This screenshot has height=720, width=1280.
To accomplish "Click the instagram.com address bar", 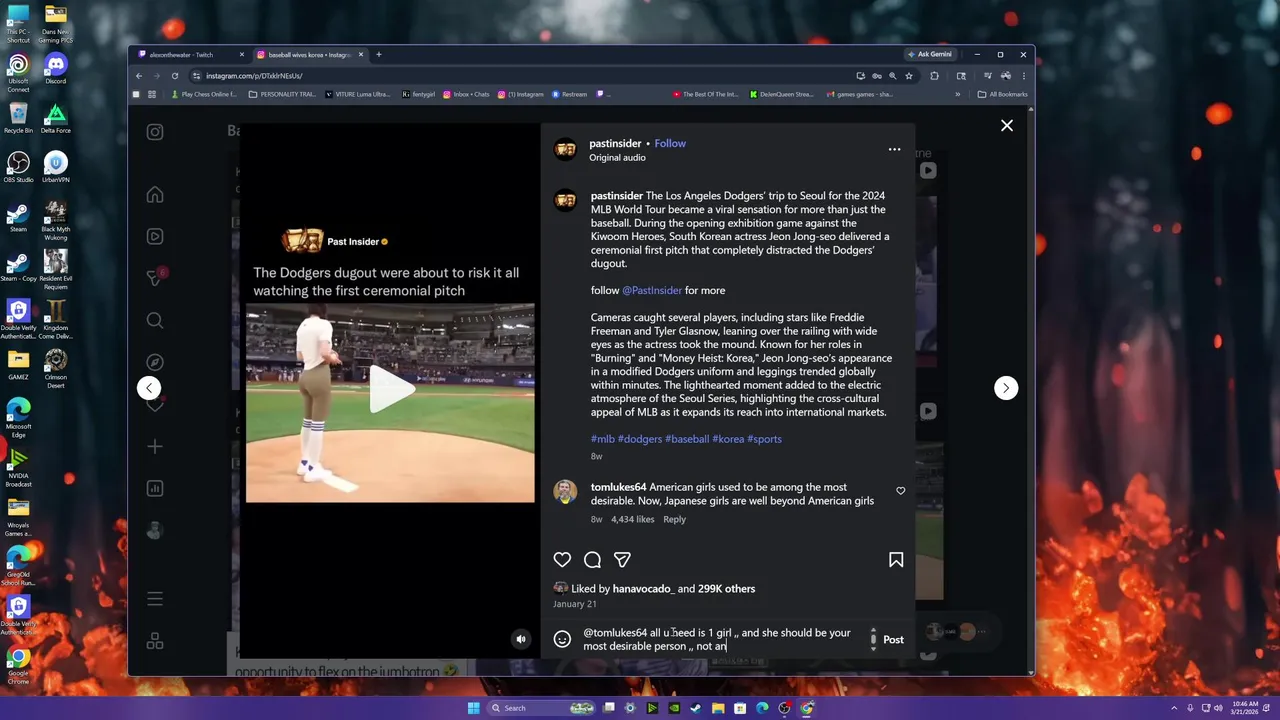I will [520, 76].
